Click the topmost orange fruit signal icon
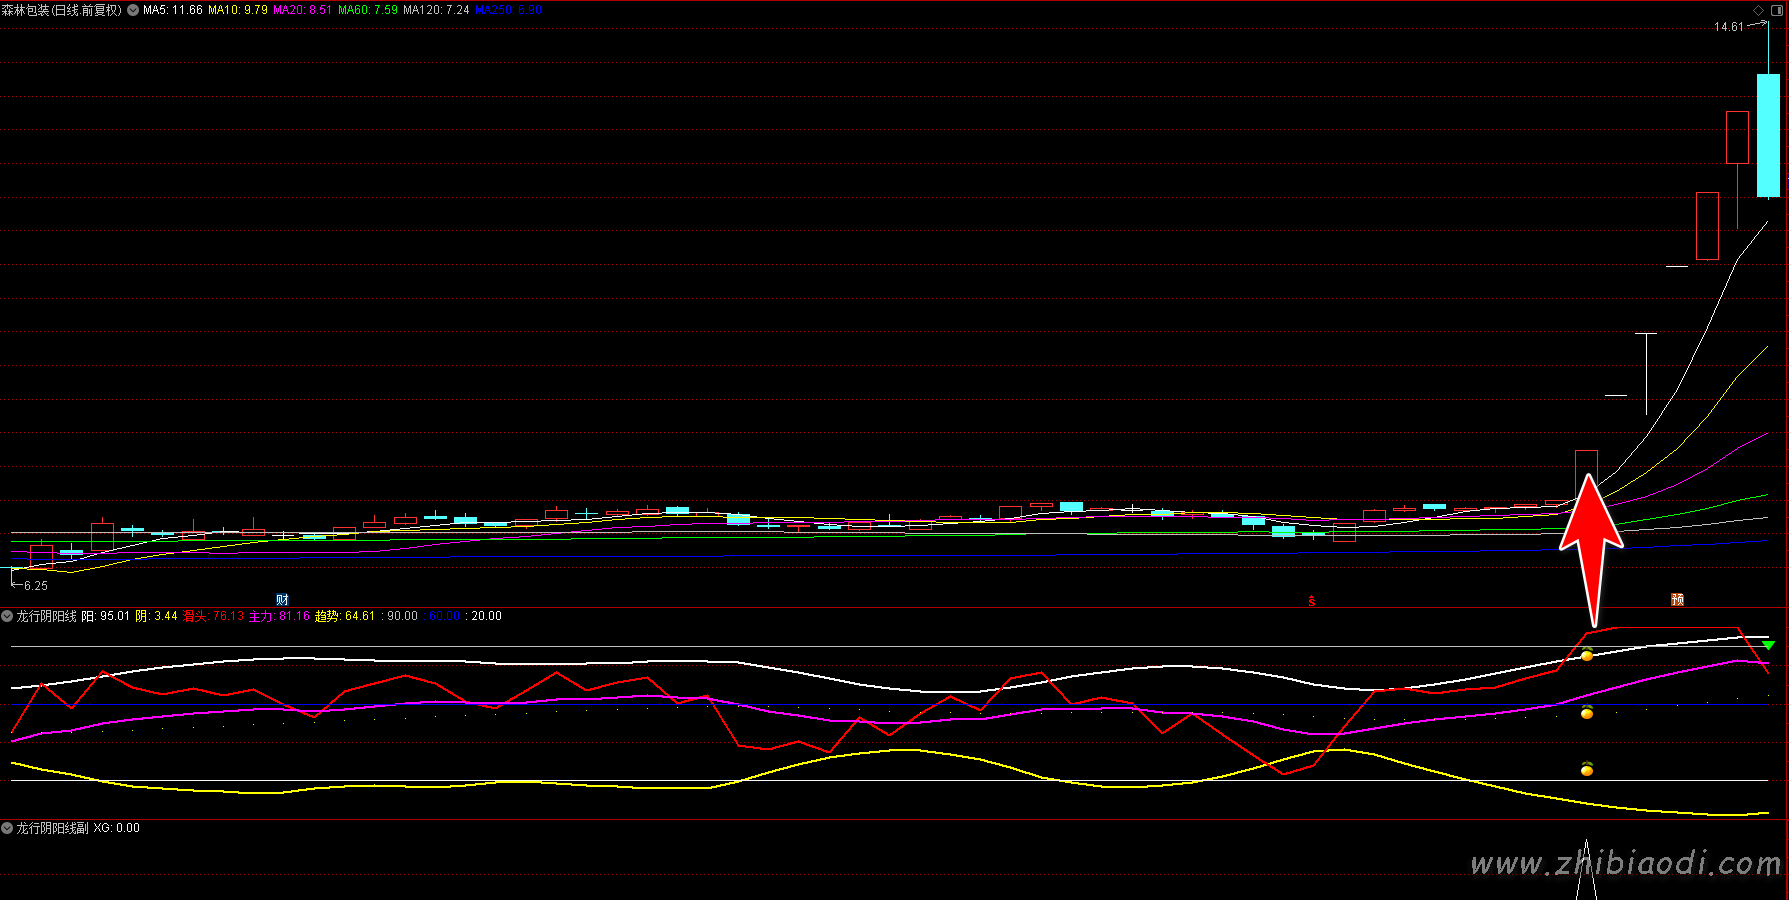This screenshot has width=1789, height=900. click(x=1587, y=655)
